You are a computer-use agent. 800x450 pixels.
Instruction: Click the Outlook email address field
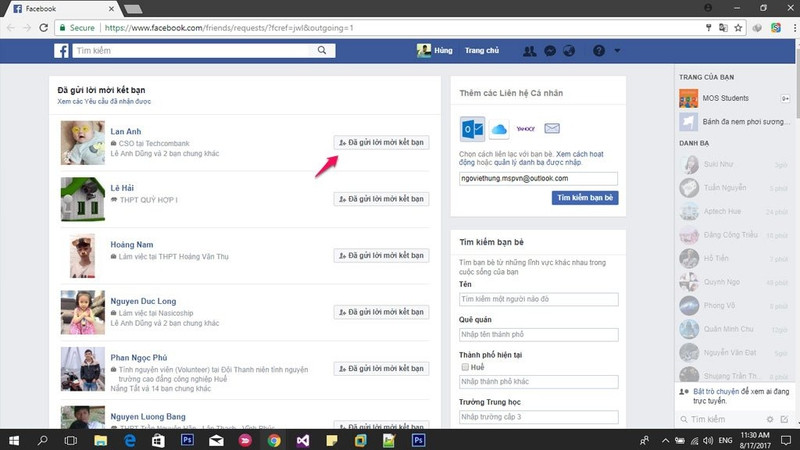pyautogui.click(x=538, y=179)
